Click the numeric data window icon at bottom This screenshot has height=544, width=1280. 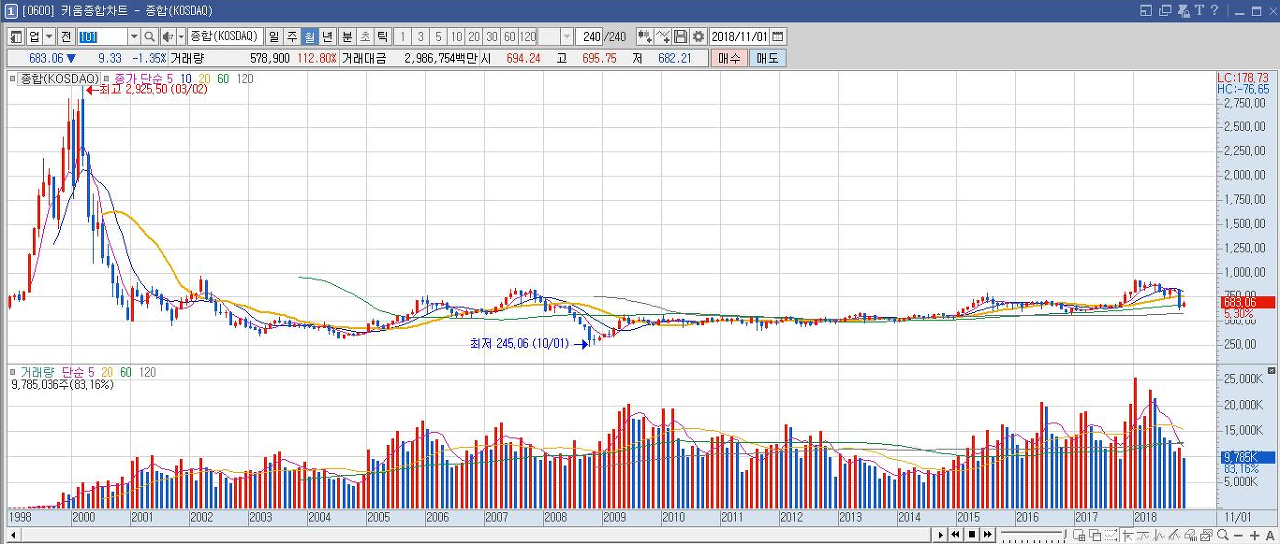pyautogui.click(x=1079, y=535)
